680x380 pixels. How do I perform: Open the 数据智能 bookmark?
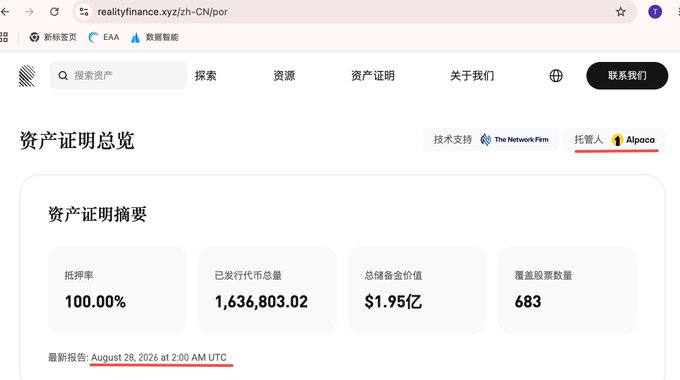154,37
